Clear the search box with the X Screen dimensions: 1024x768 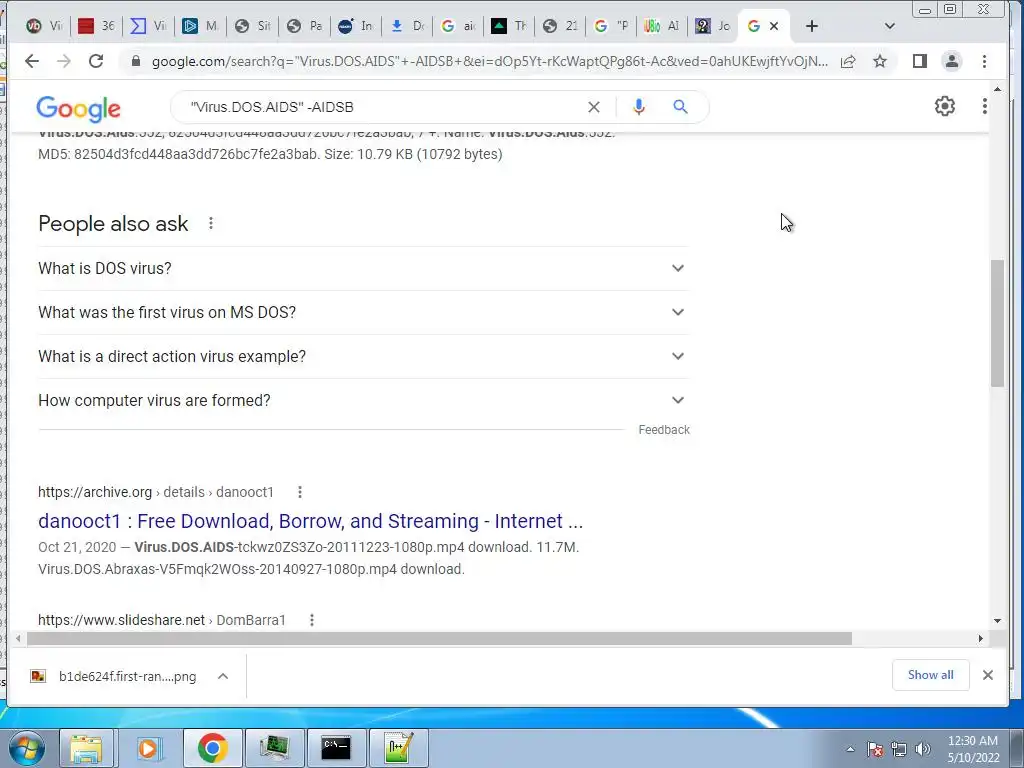(x=594, y=107)
